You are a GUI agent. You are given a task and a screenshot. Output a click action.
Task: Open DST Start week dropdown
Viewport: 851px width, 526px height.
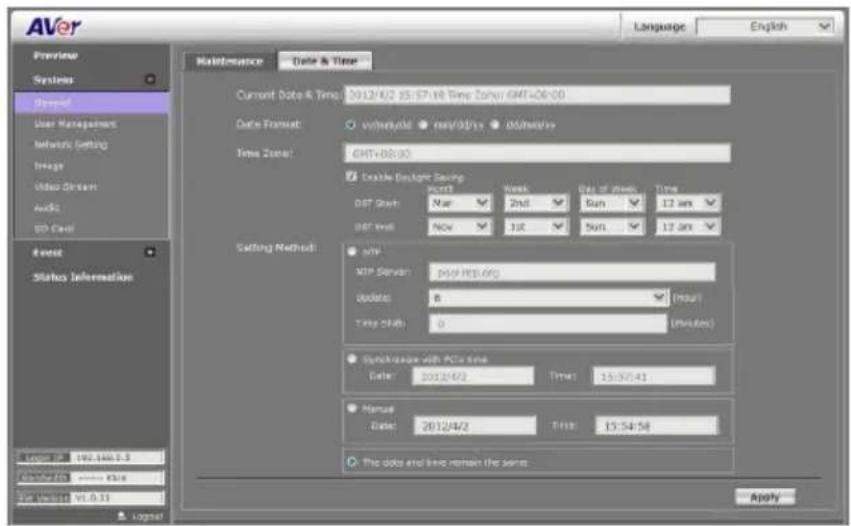pyautogui.click(x=536, y=203)
